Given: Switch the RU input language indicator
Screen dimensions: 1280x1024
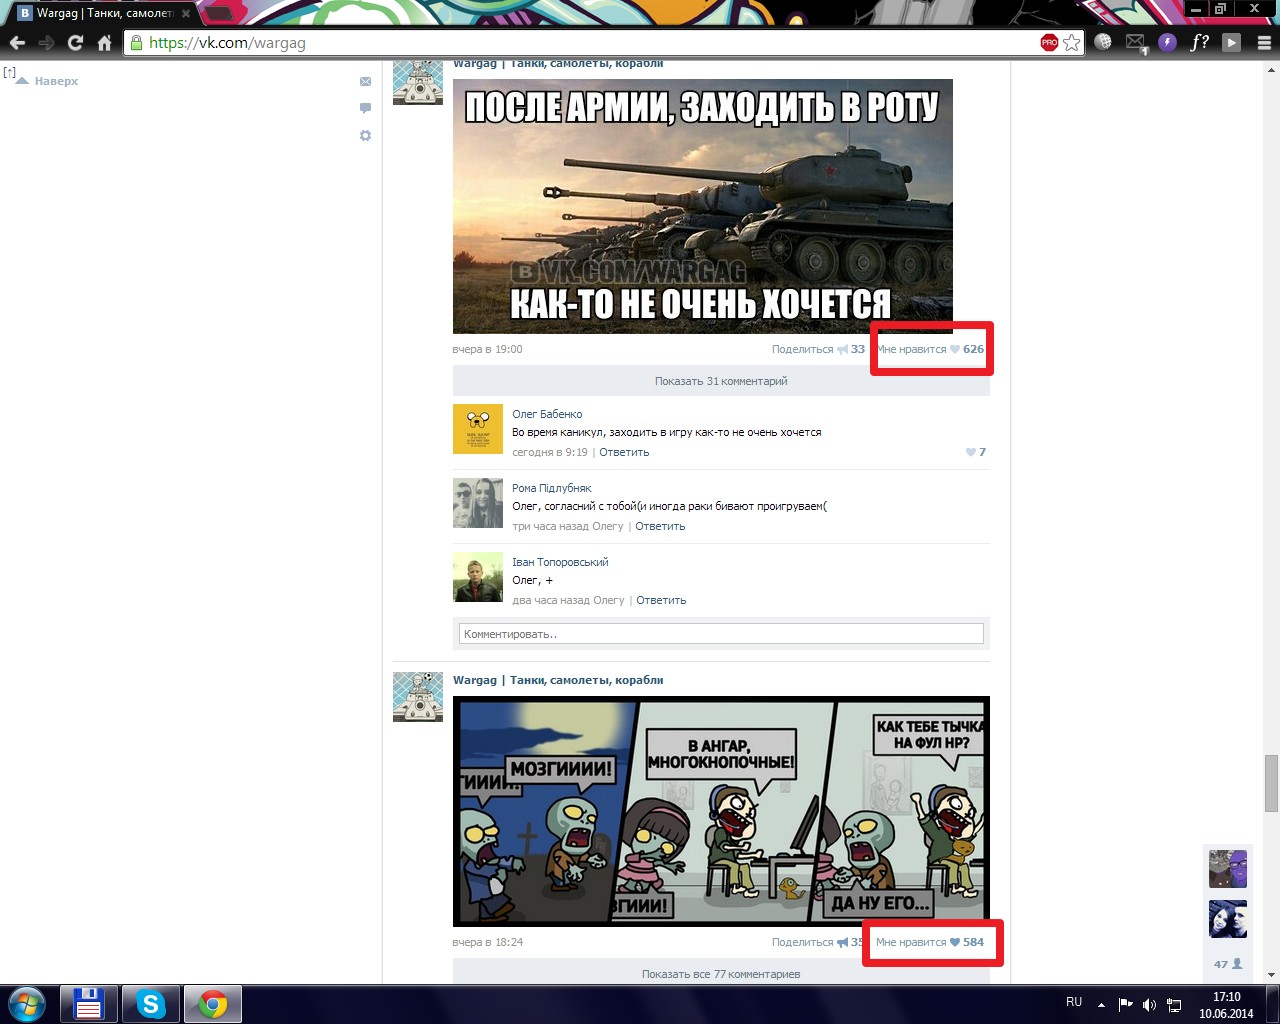Looking at the screenshot, I should click(1074, 1002).
